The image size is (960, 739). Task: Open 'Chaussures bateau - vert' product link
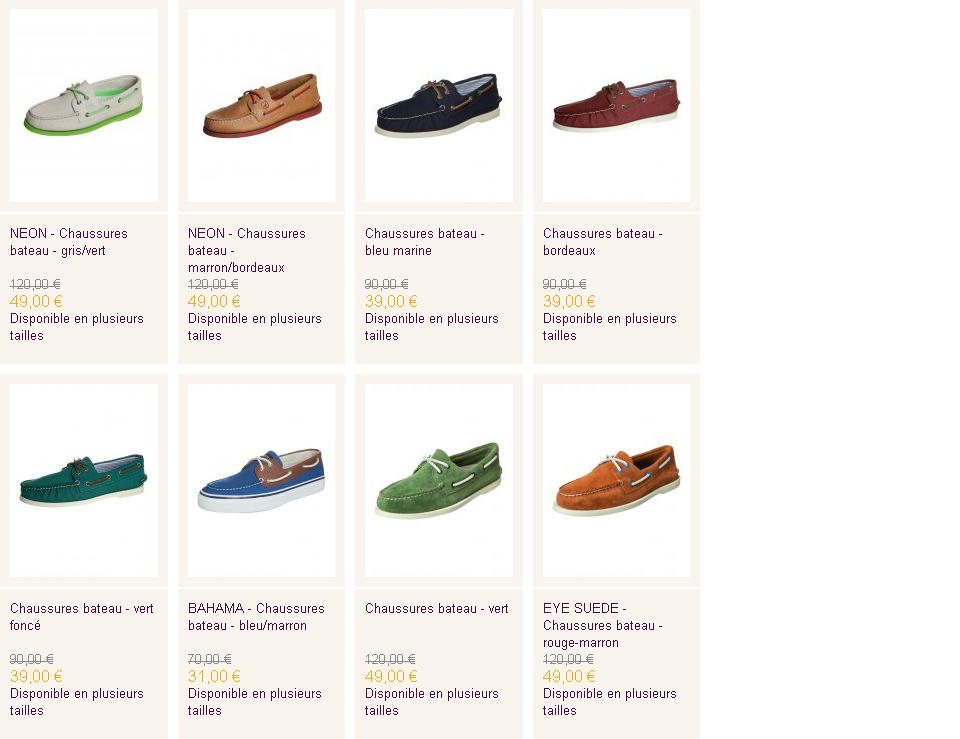pyautogui.click(x=437, y=609)
